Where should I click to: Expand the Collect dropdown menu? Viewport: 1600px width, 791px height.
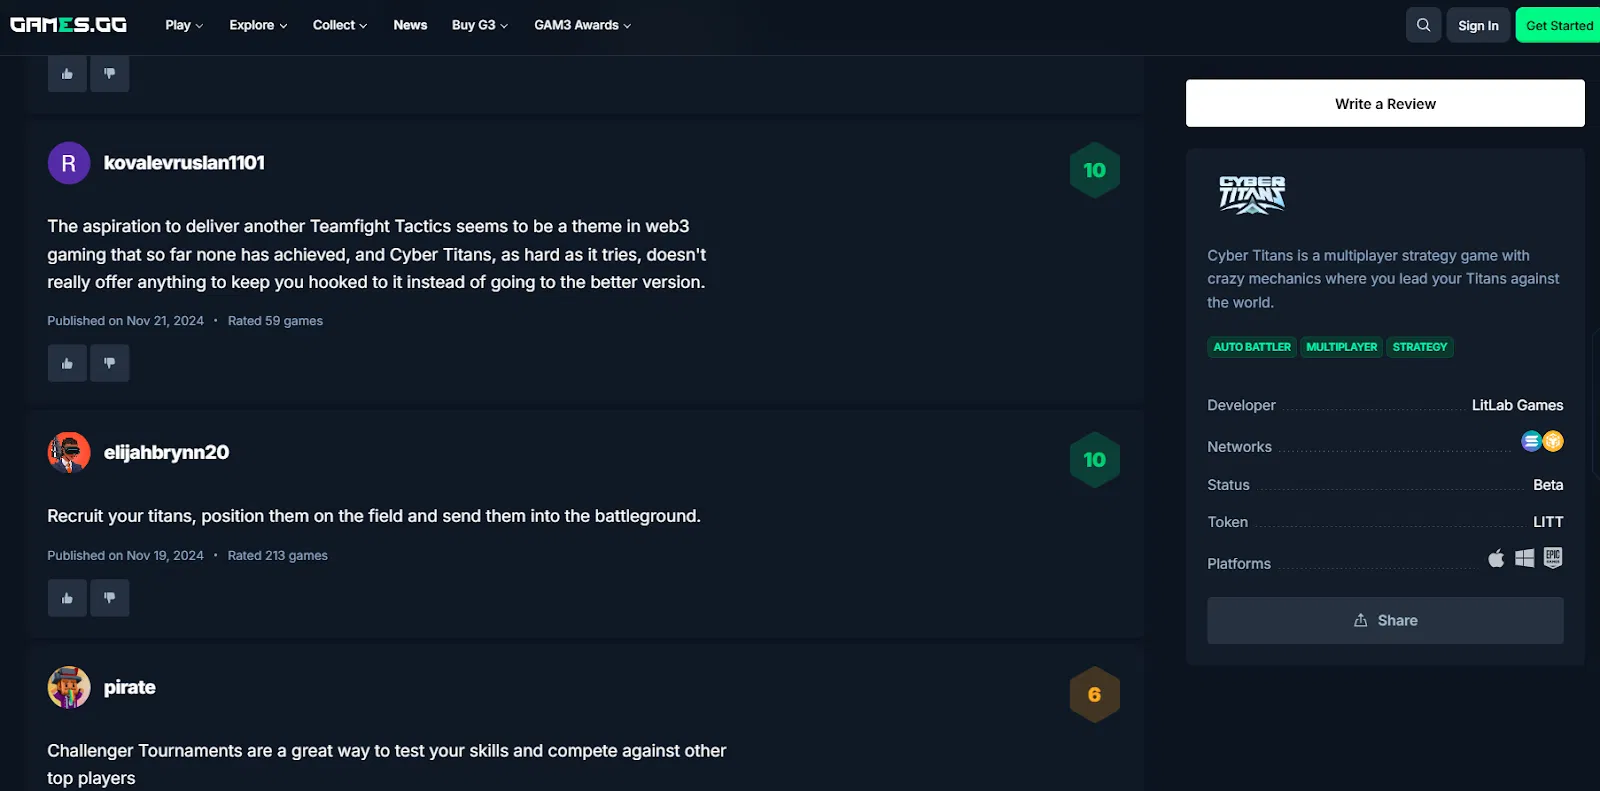(x=340, y=25)
